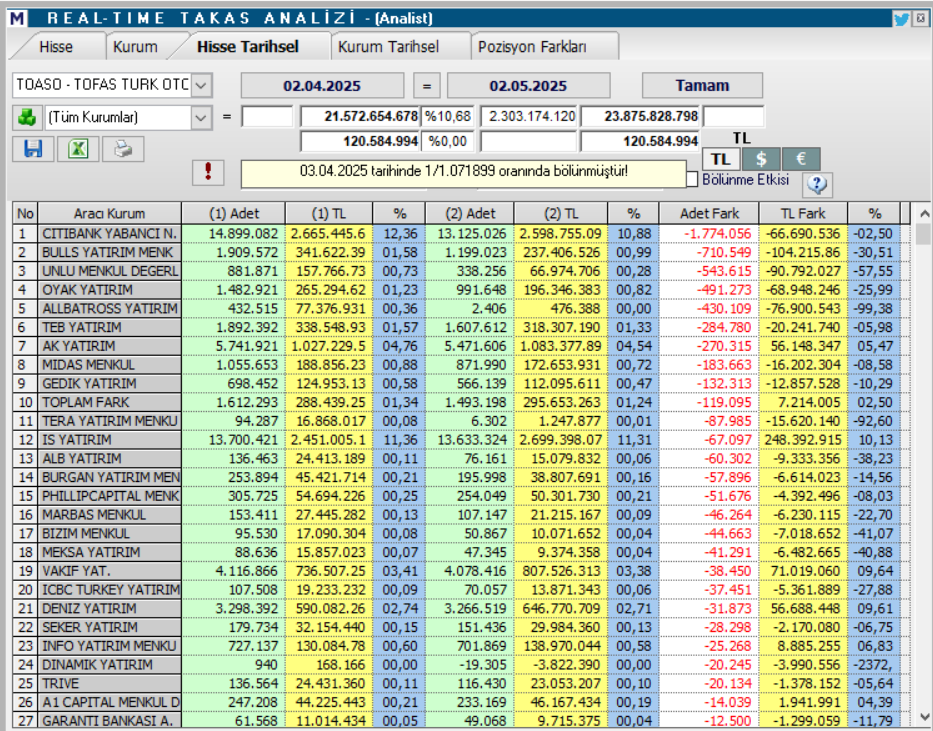
Task: Click the empty field right of 23.875.828.798
Action: 734,117
